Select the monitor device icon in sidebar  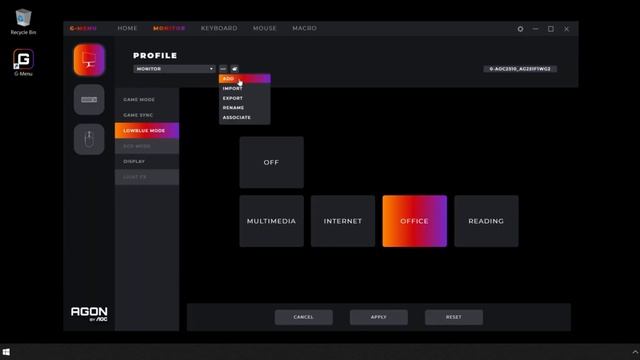point(89,60)
